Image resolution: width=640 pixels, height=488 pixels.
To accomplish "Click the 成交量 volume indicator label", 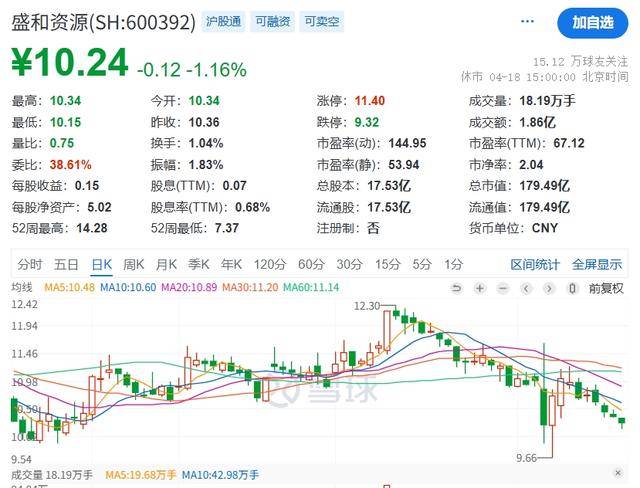I will 50,474.
